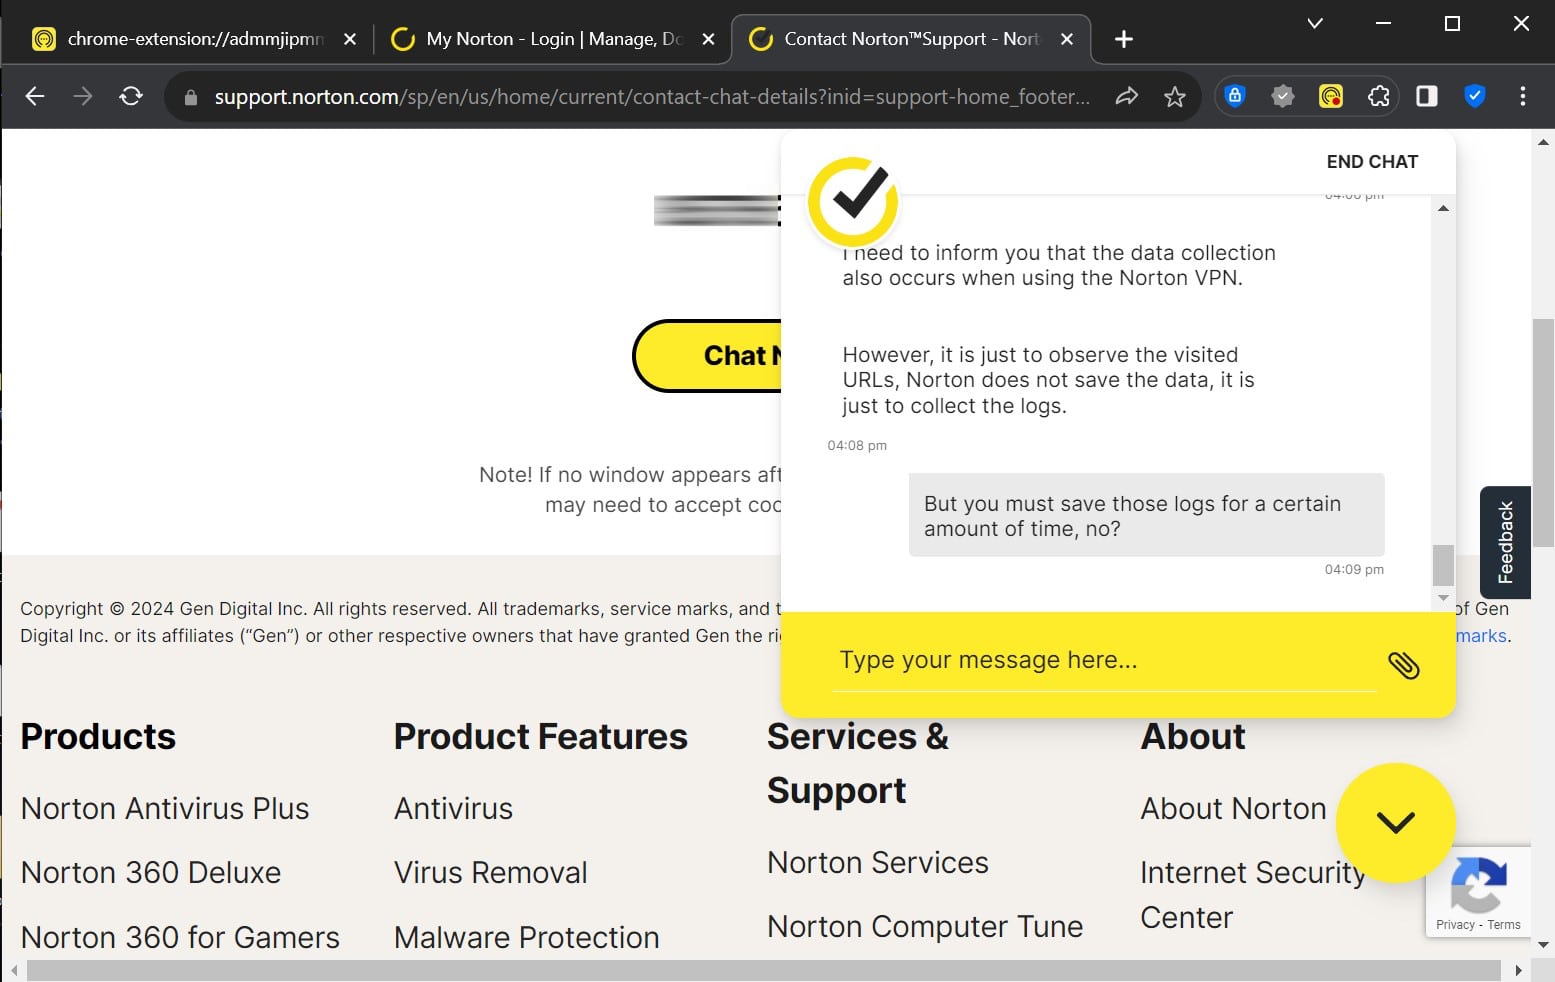1555x982 pixels.
Task: Close the My Norton Login tab
Action: point(708,39)
